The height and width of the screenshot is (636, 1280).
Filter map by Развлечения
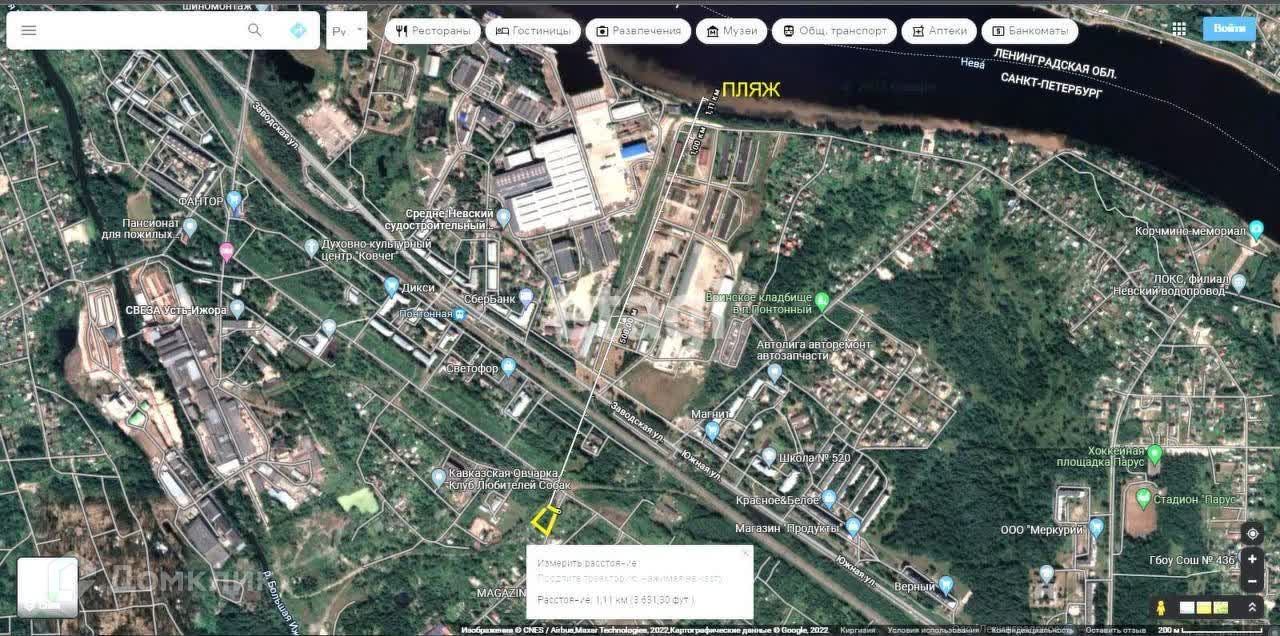coord(638,31)
